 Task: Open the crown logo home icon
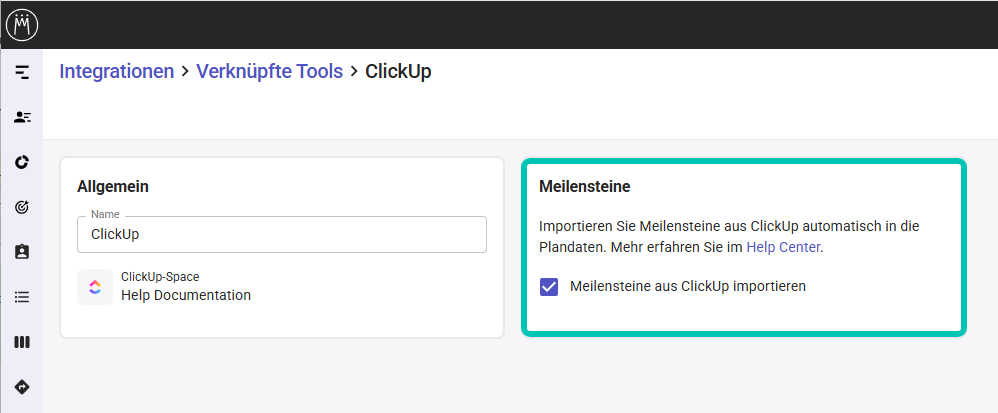(x=22, y=25)
